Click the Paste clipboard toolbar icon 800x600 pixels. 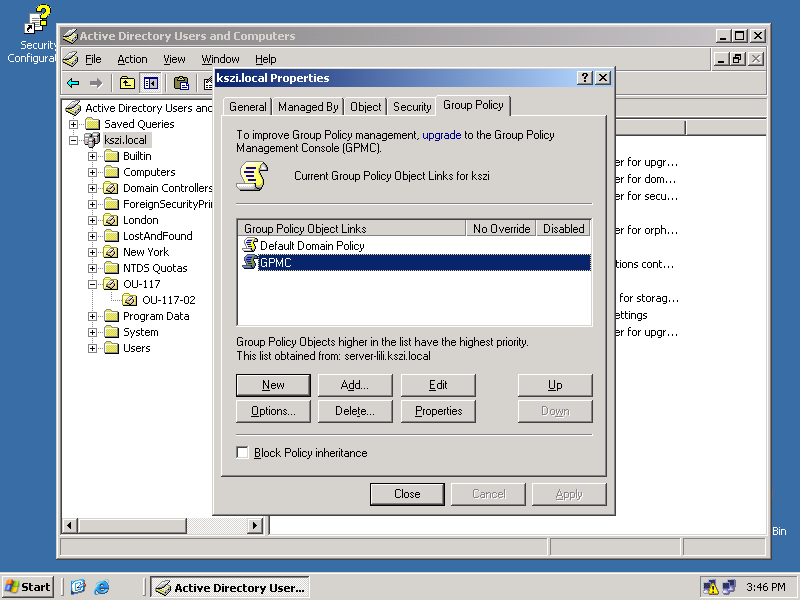(181, 83)
